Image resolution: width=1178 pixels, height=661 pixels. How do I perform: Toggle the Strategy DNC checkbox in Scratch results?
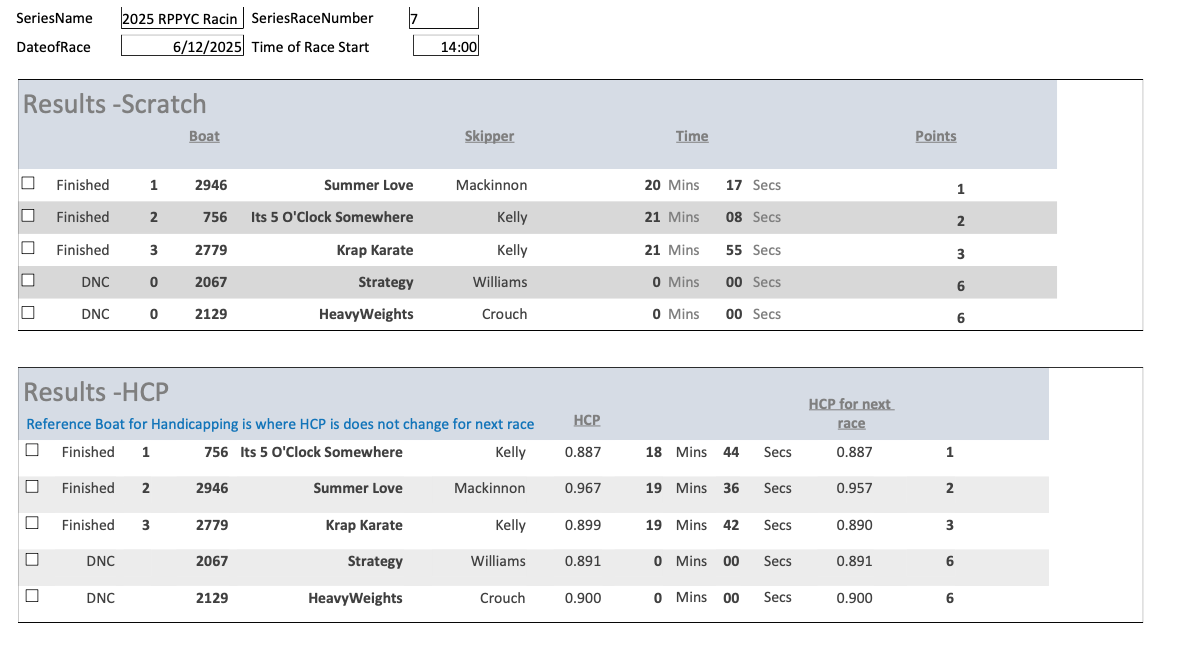[x=28, y=281]
